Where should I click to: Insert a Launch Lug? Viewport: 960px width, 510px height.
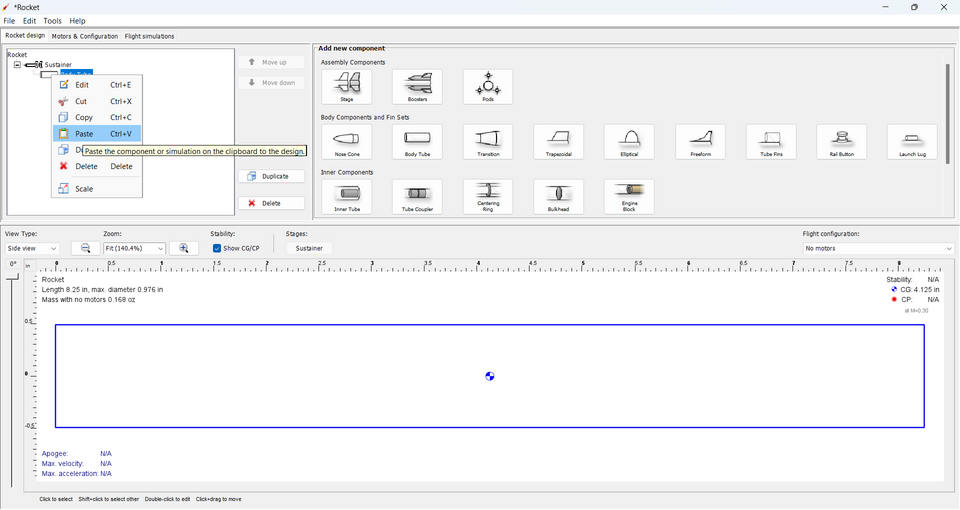click(912, 142)
